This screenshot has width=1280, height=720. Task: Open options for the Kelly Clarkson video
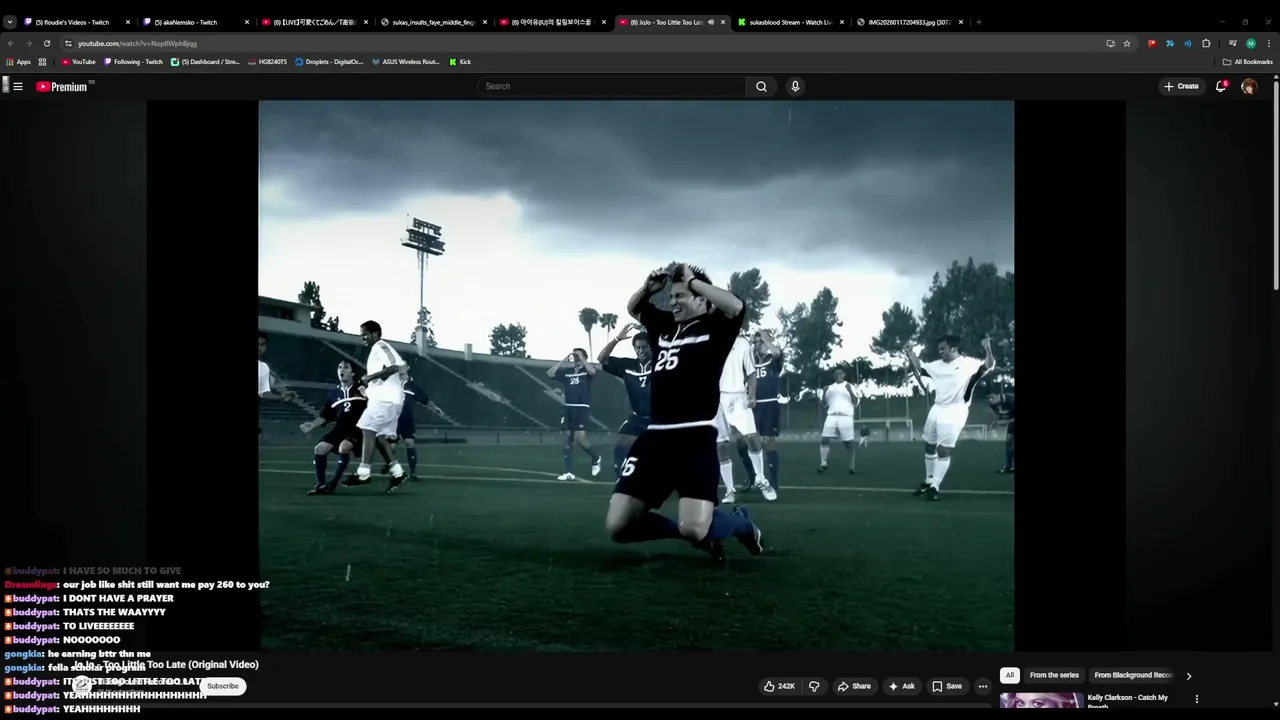(1196, 699)
